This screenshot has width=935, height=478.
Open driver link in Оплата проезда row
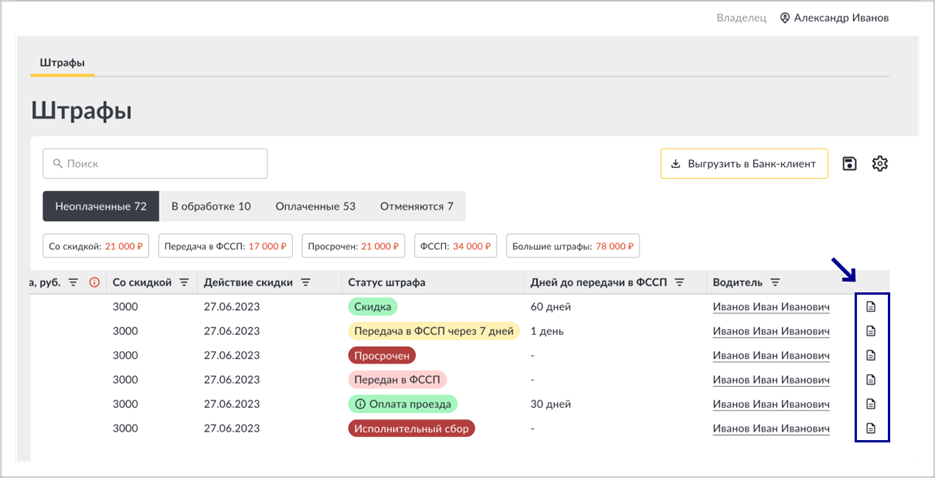coord(771,404)
